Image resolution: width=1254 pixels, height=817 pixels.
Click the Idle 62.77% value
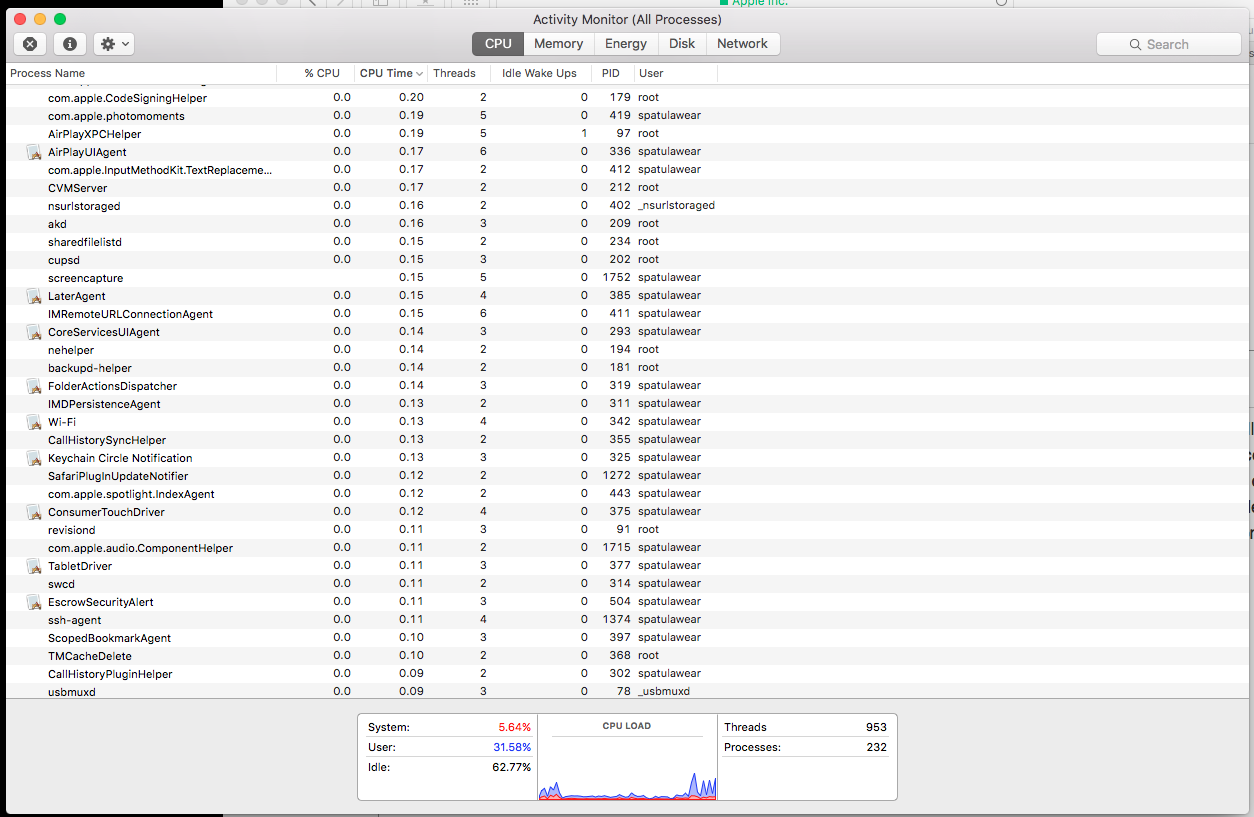(x=512, y=767)
